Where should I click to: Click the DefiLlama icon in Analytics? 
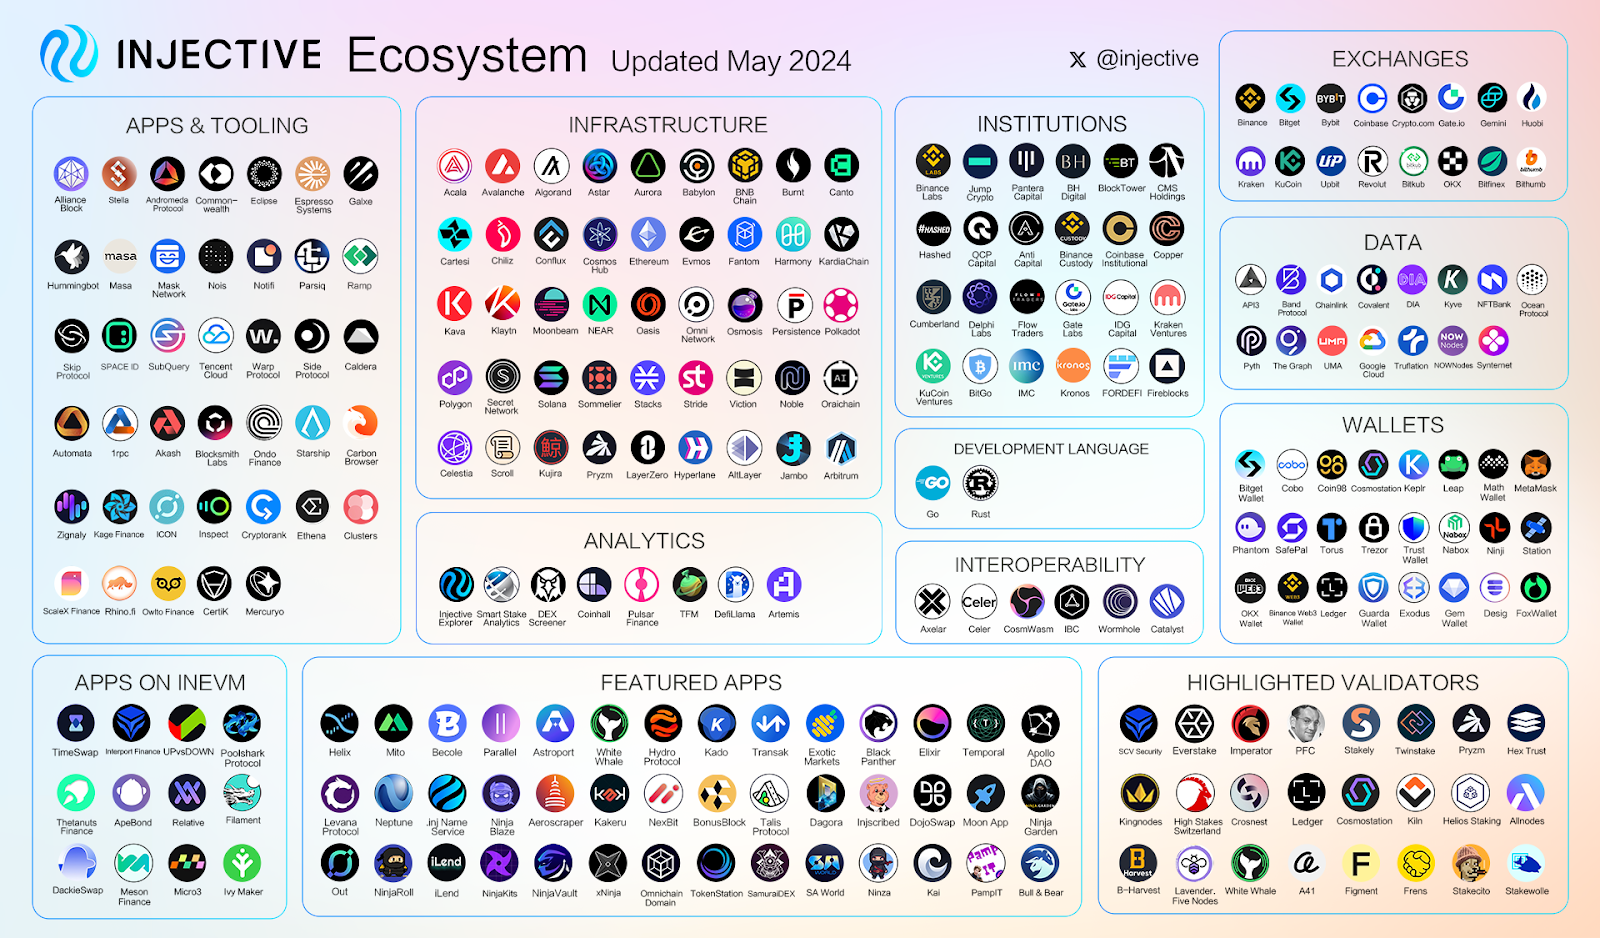[736, 585]
